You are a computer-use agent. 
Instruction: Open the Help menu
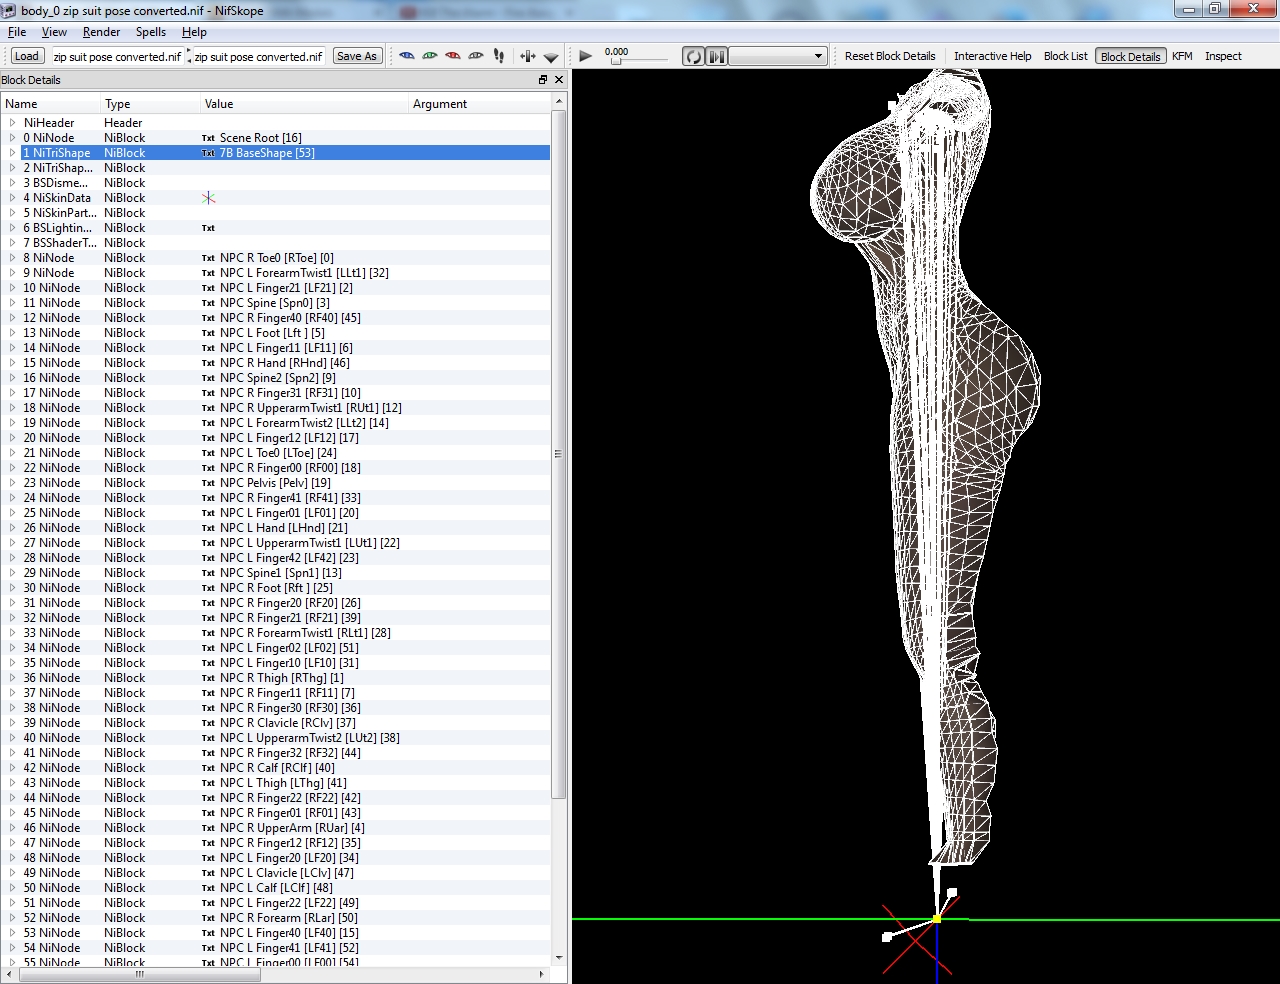coord(194,32)
